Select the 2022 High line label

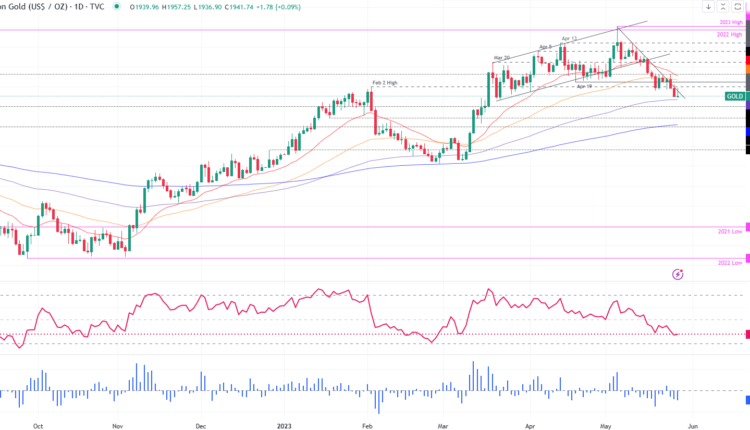[730, 34]
